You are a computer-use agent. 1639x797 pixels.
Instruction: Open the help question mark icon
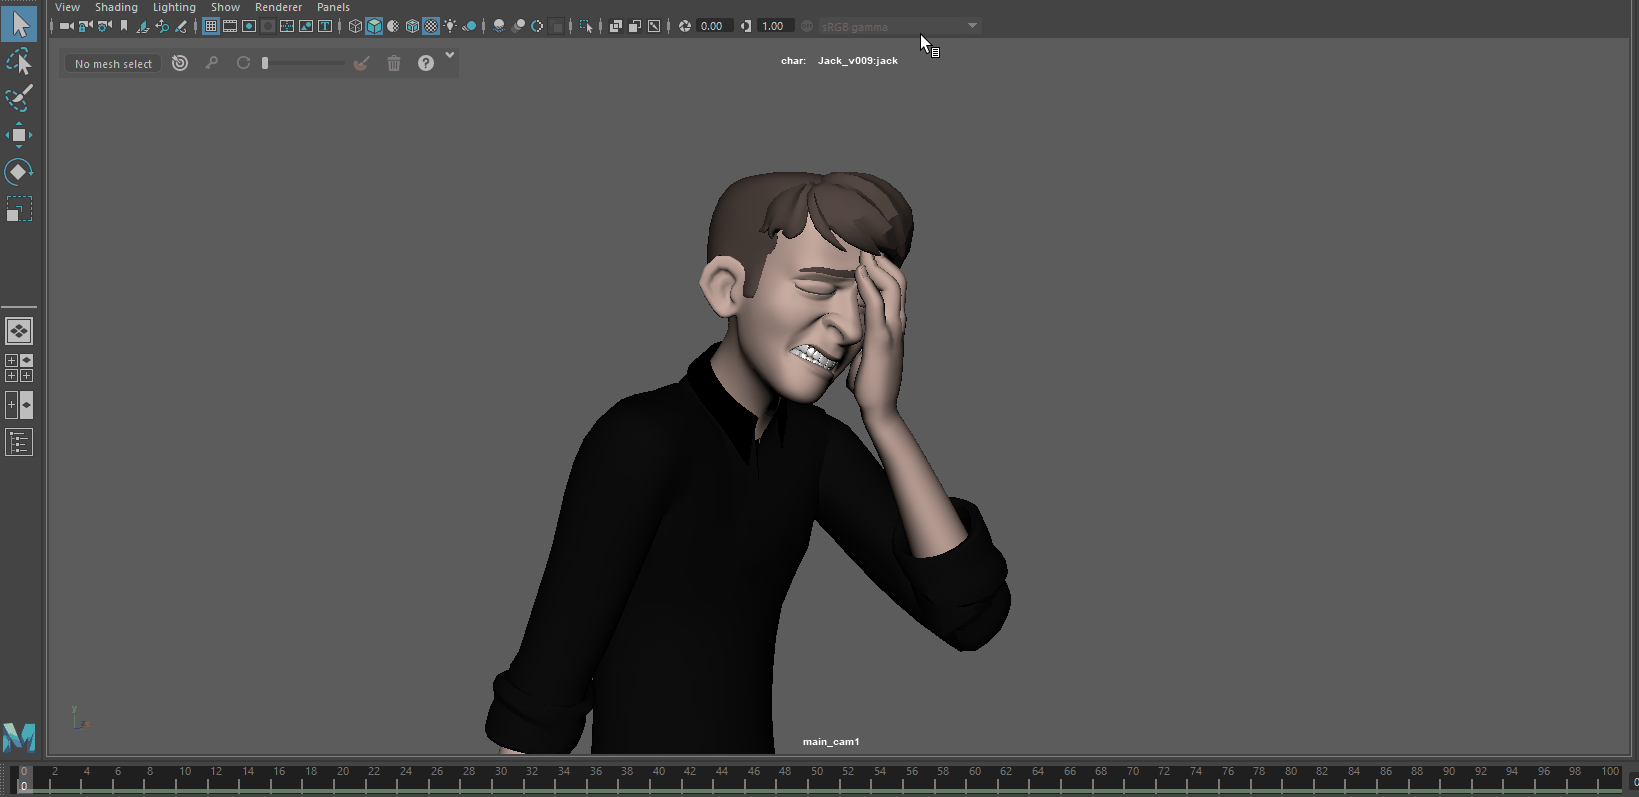426,63
